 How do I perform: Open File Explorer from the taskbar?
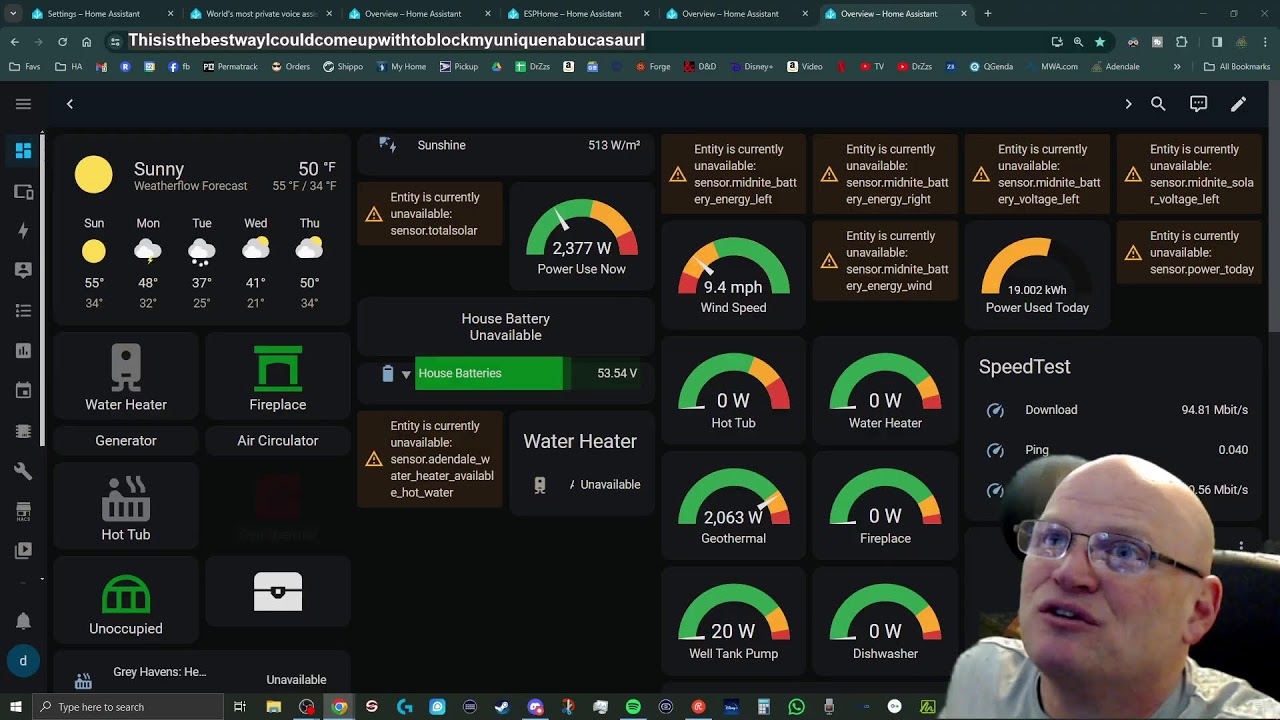pos(273,707)
